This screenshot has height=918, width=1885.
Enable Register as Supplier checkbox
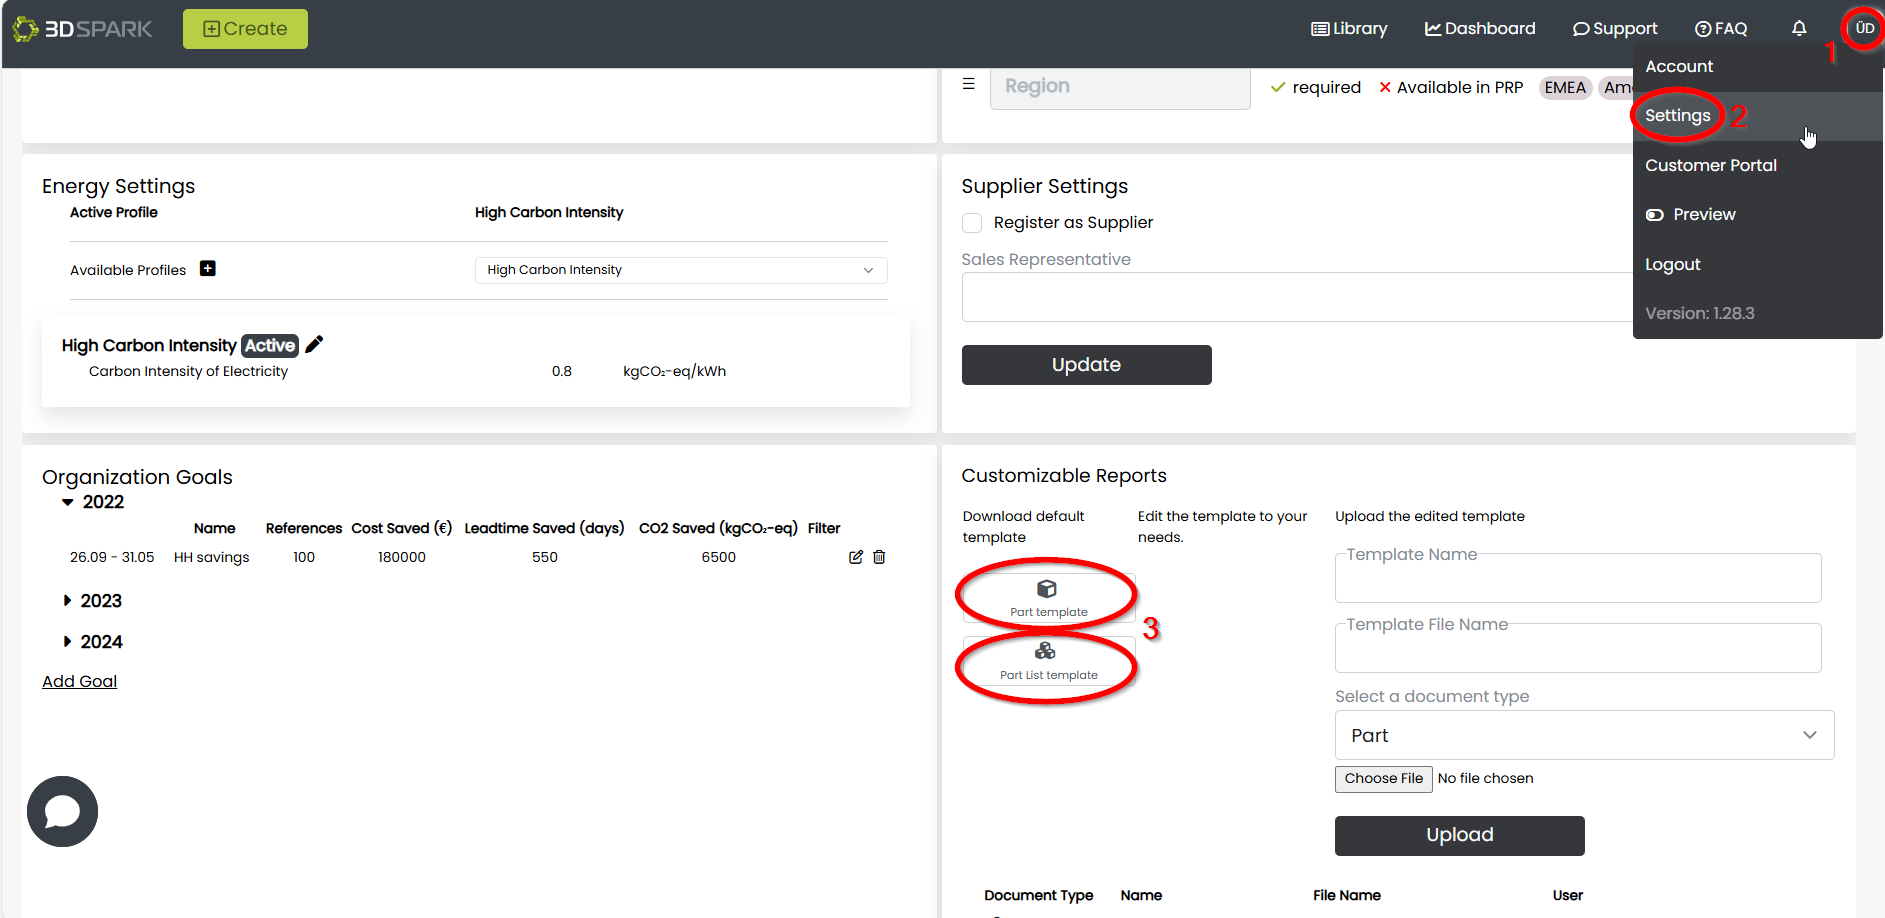(x=972, y=223)
